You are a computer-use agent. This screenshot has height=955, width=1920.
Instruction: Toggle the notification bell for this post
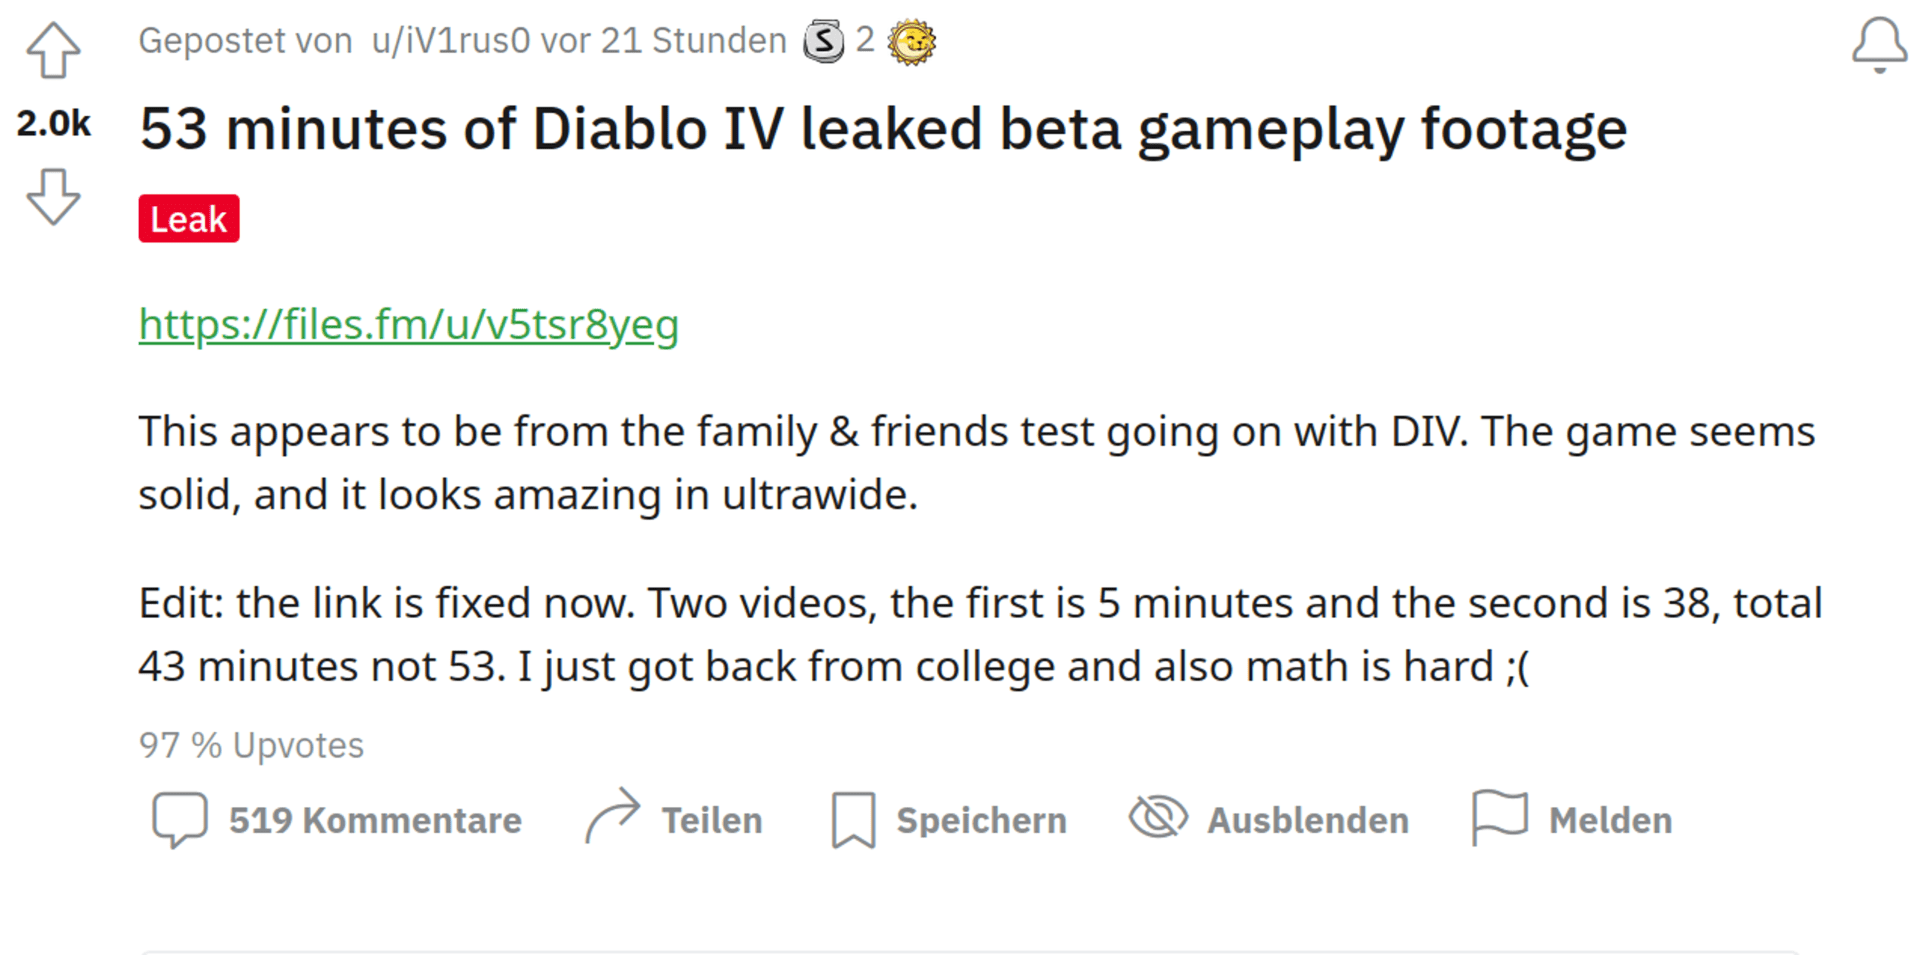tap(1879, 45)
